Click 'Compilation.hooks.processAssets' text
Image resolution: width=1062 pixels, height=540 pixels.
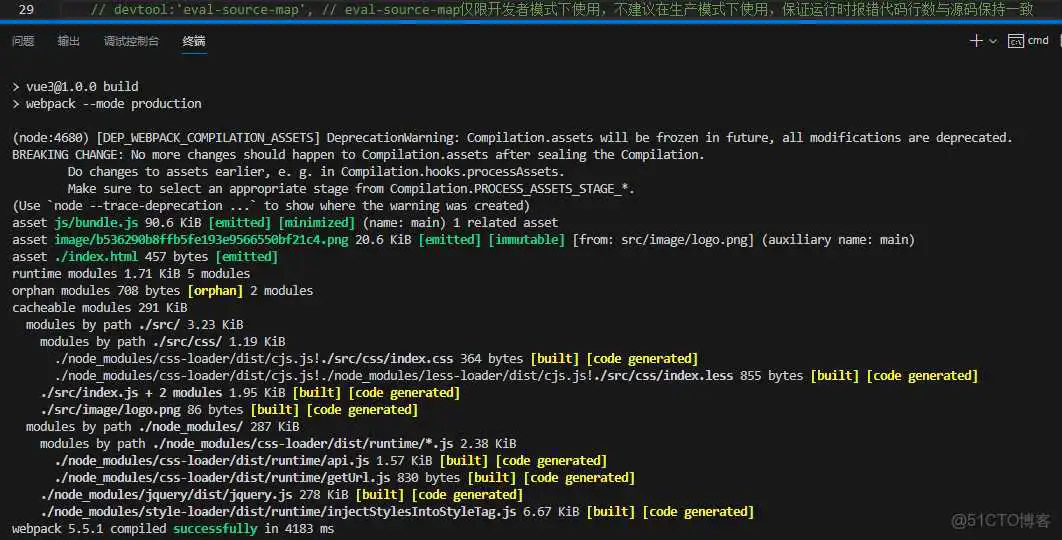point(450,171)
